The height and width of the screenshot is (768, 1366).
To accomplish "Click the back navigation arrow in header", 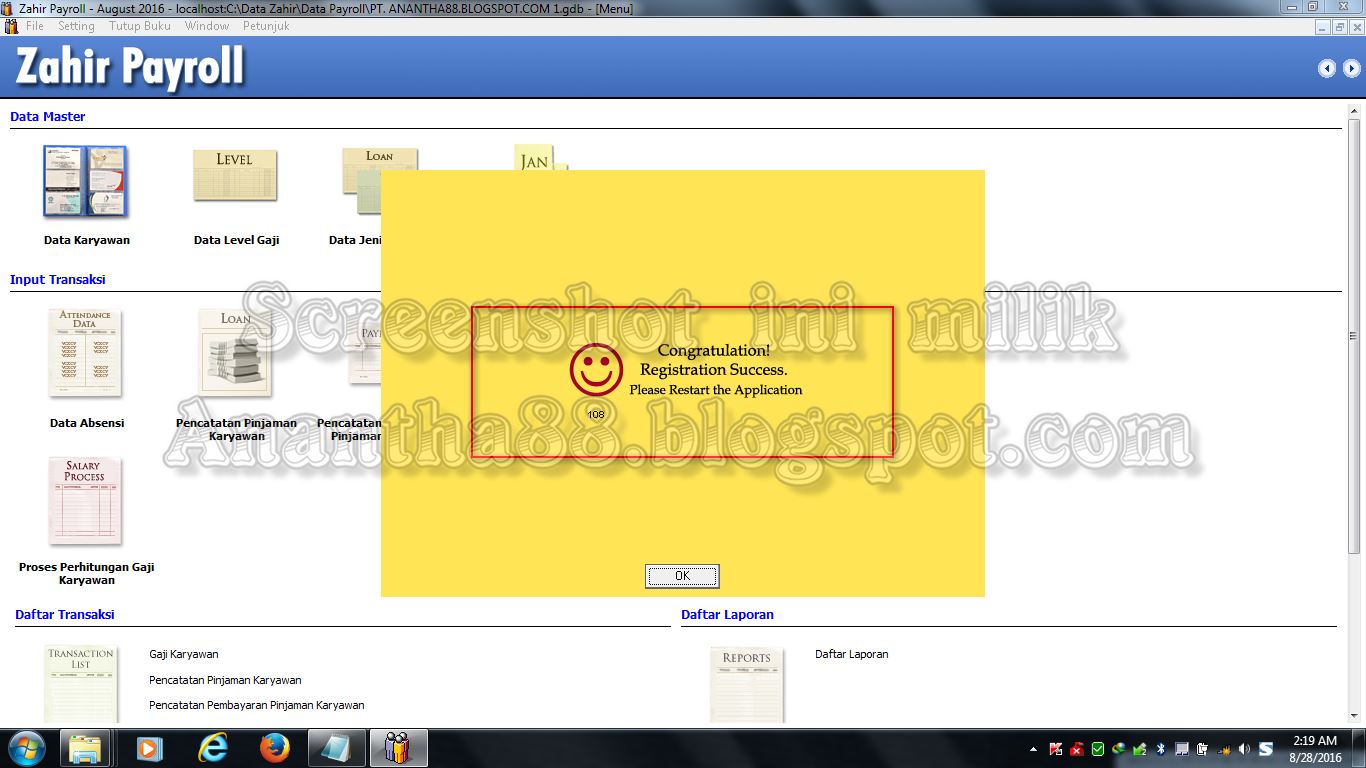I will click(1327, 68).
